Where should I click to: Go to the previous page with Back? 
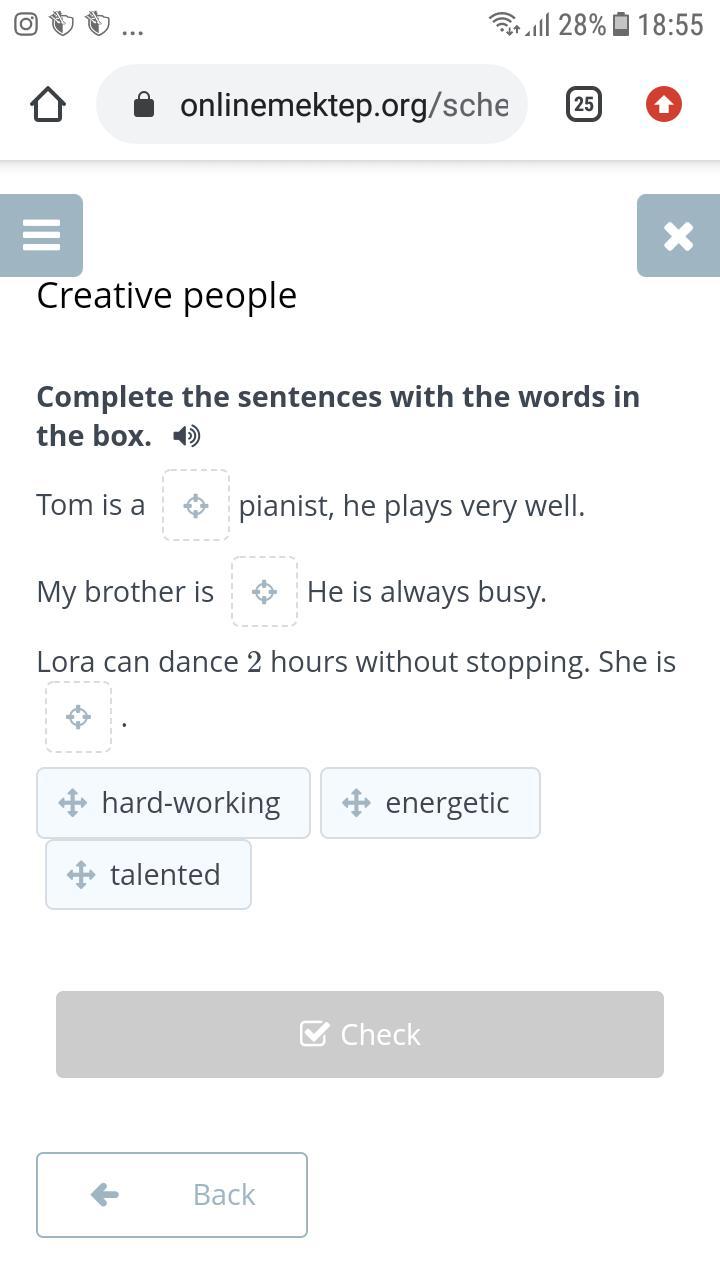172,1195
